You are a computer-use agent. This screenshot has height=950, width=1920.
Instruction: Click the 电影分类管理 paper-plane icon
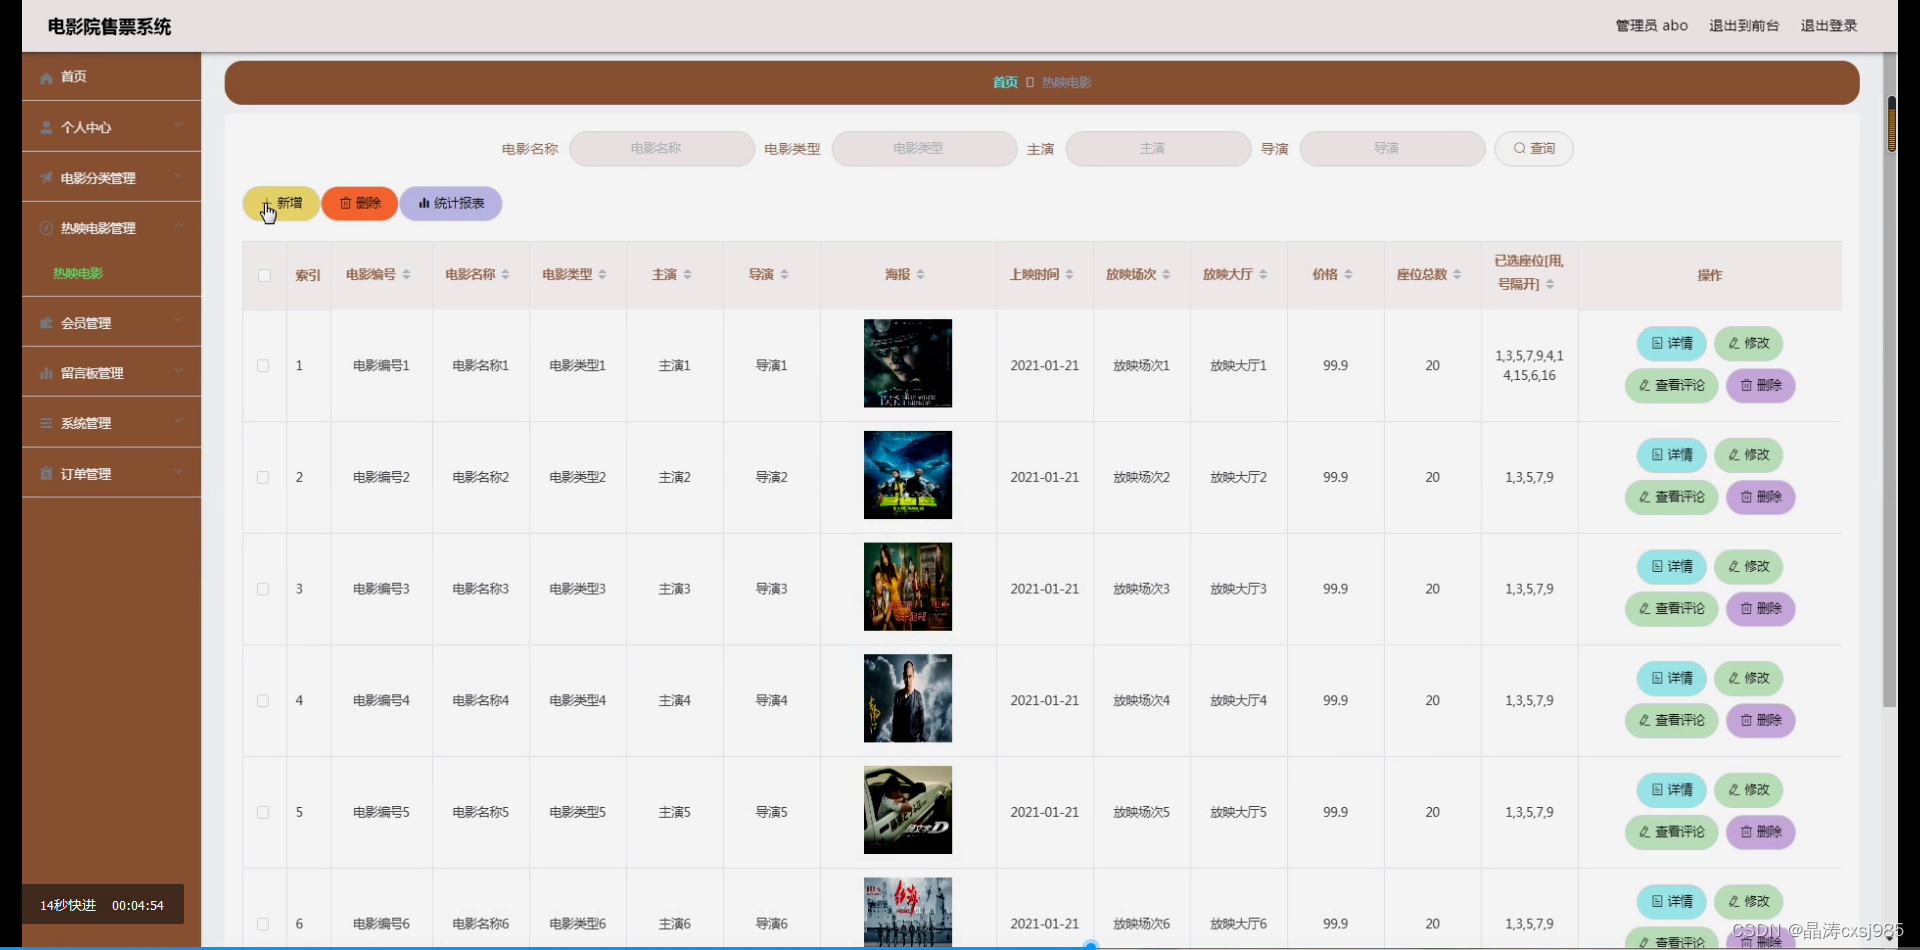(46, 177)
